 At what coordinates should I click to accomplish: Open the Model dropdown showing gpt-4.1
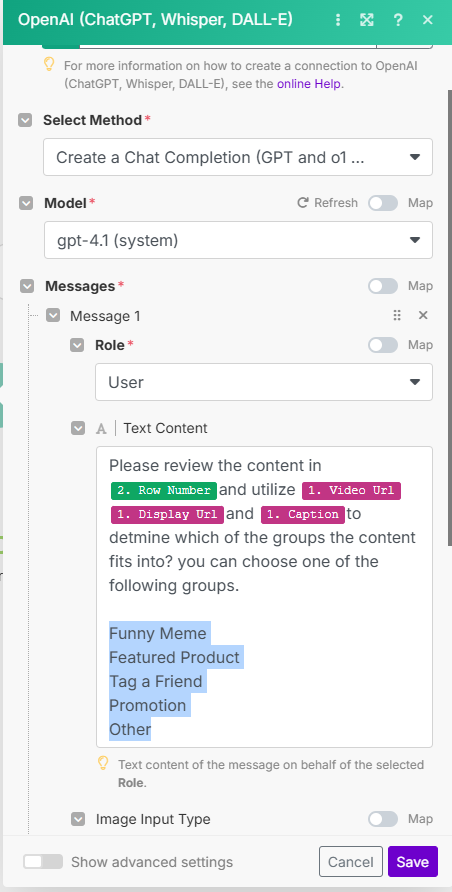pyautogui.click(x=238, y=240)
